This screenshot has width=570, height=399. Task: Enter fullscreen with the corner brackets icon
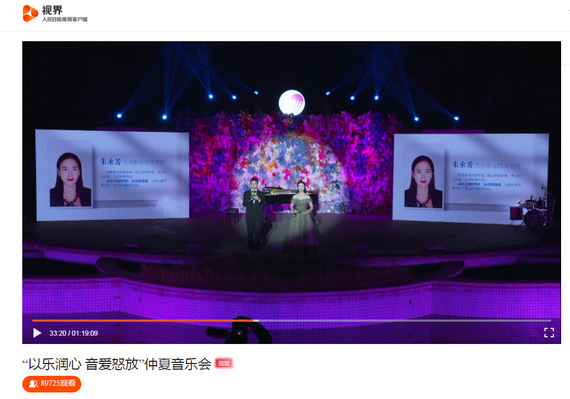[549, 332]
